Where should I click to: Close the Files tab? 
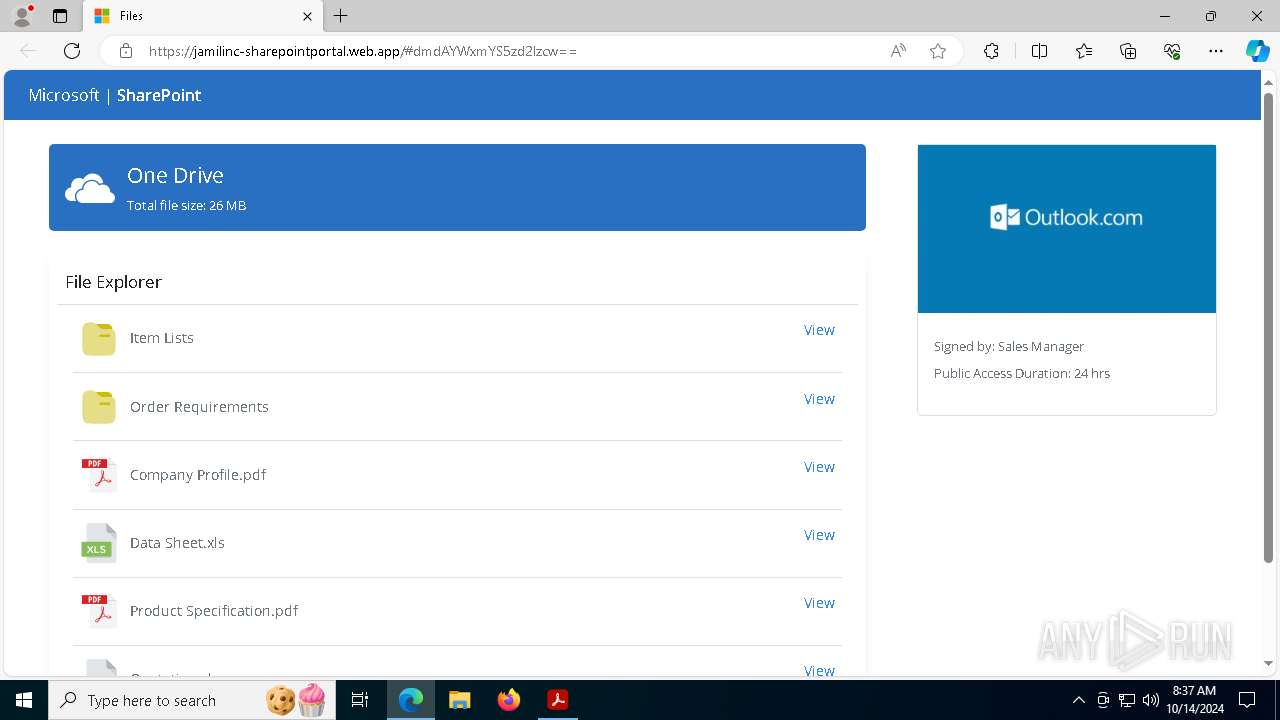[x=307, y=16]
